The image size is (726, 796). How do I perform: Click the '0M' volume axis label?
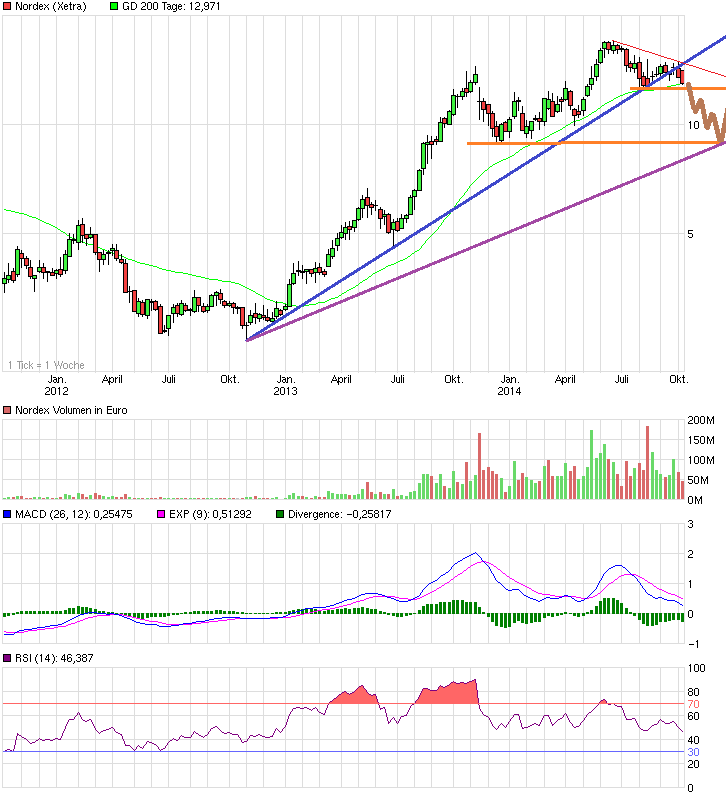pyautogui.click(x=695, y=500)
